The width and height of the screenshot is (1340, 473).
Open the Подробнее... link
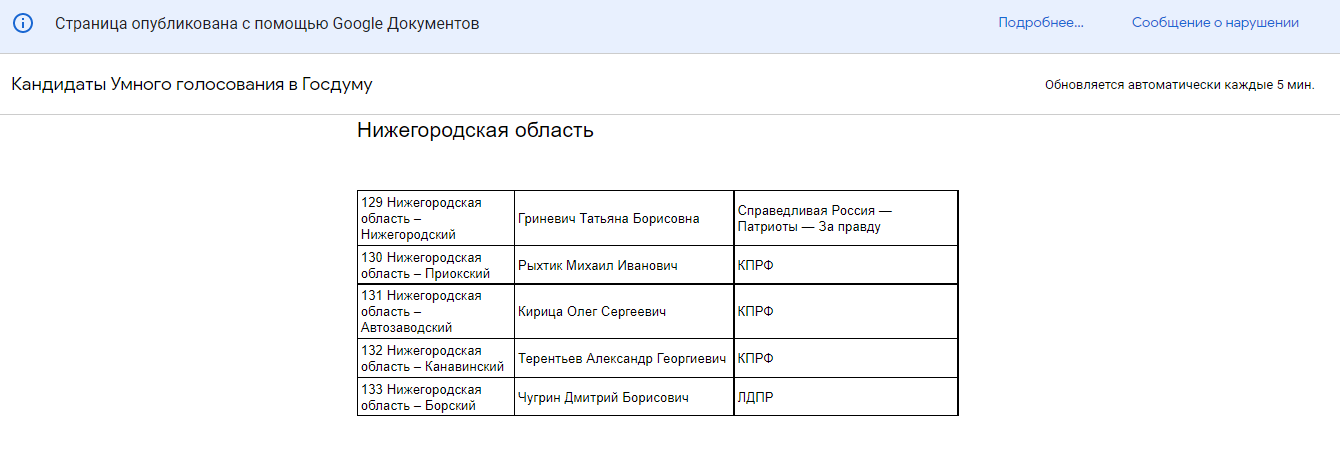[x=1041, y=23]
